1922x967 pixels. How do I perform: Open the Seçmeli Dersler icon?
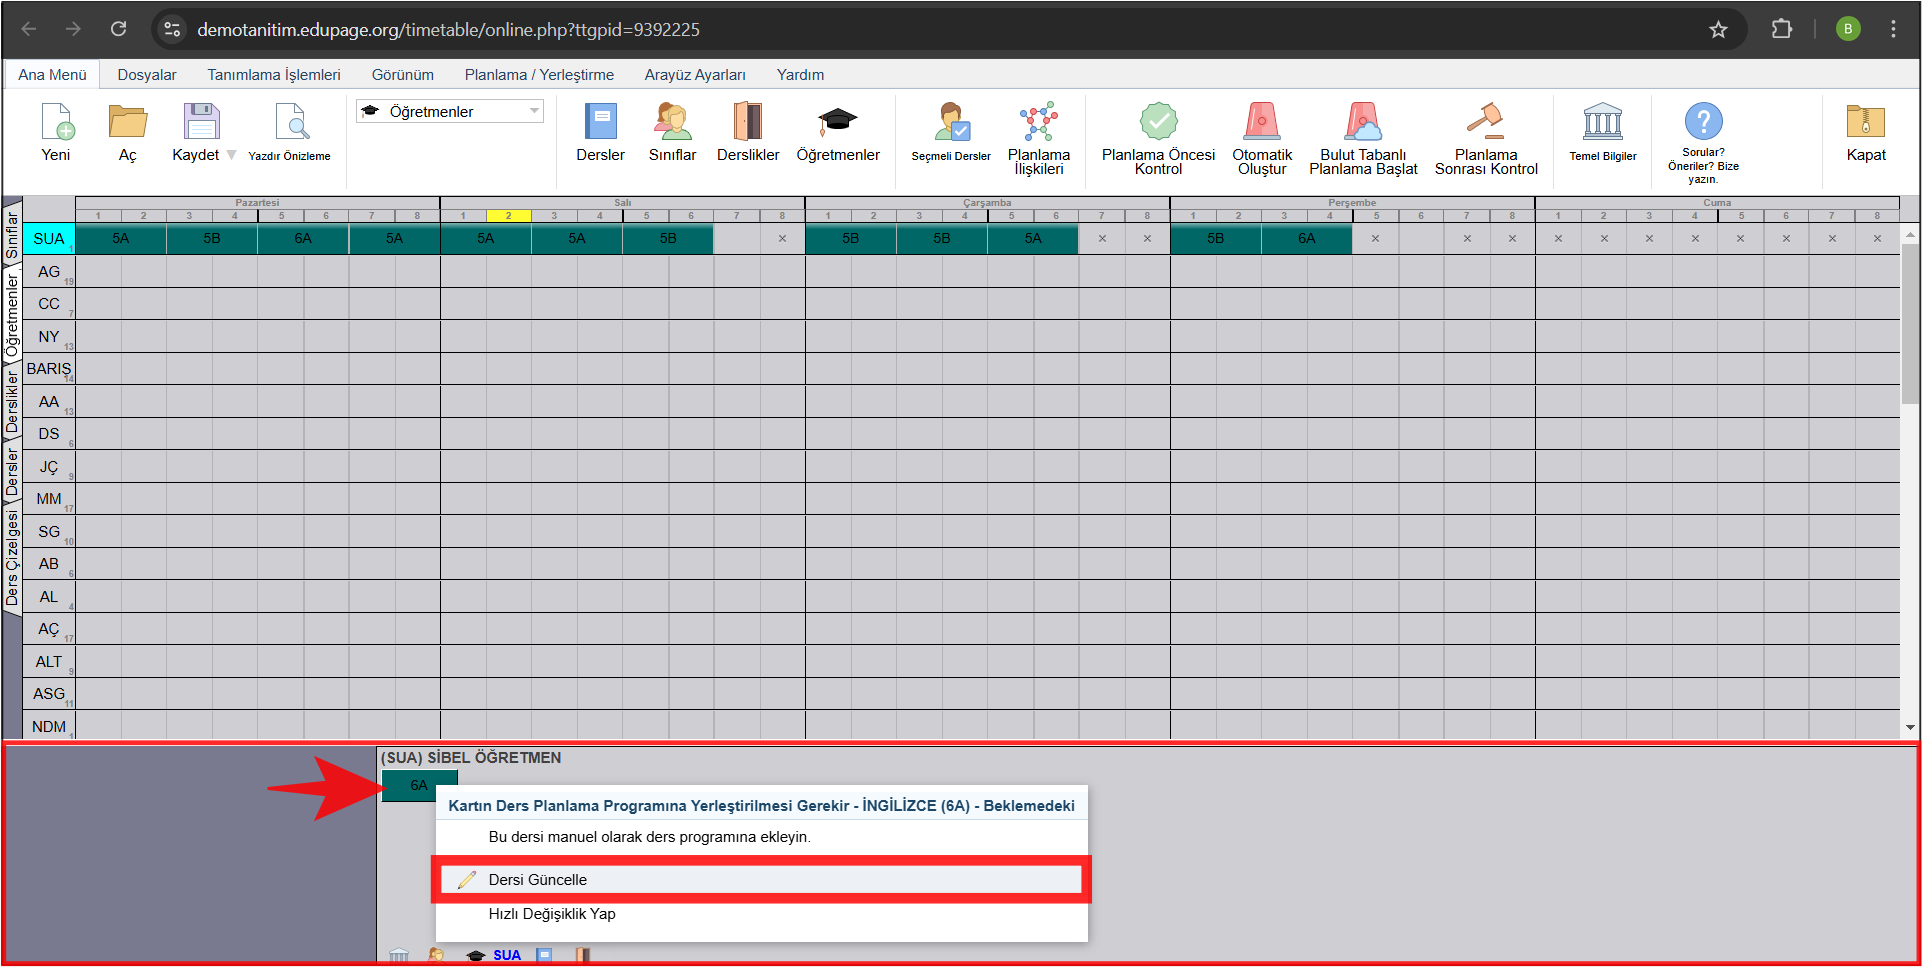click(952, 122)
